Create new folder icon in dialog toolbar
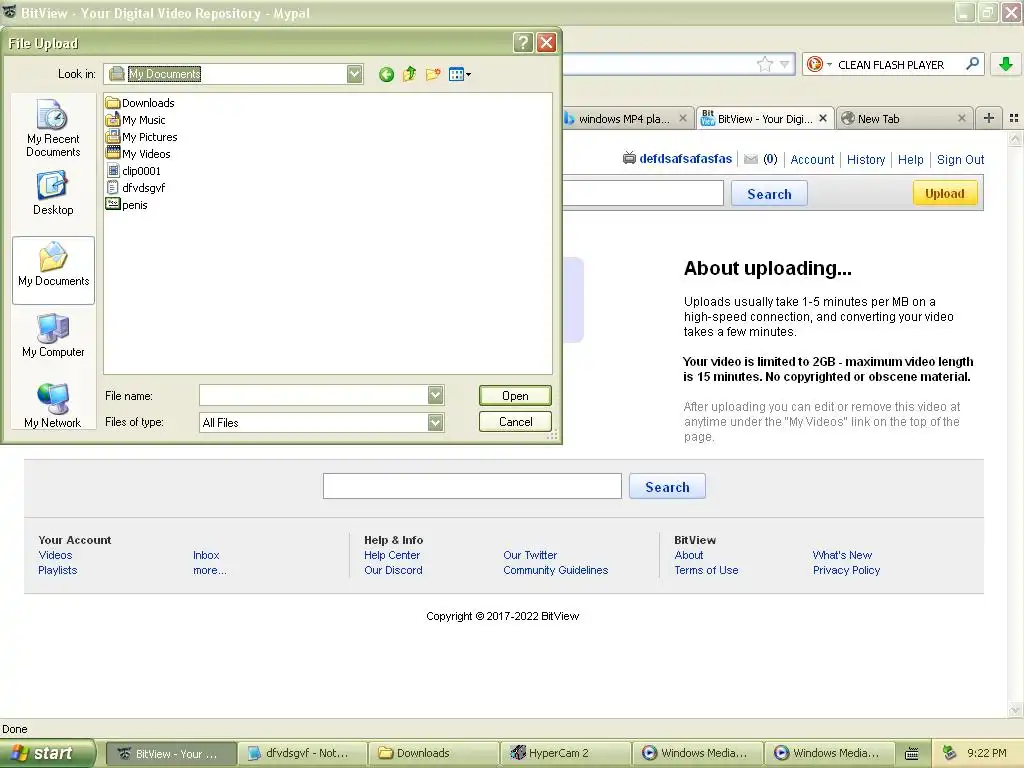The width and height of the screenshot is (1024, 768). [x=433, y=74]
